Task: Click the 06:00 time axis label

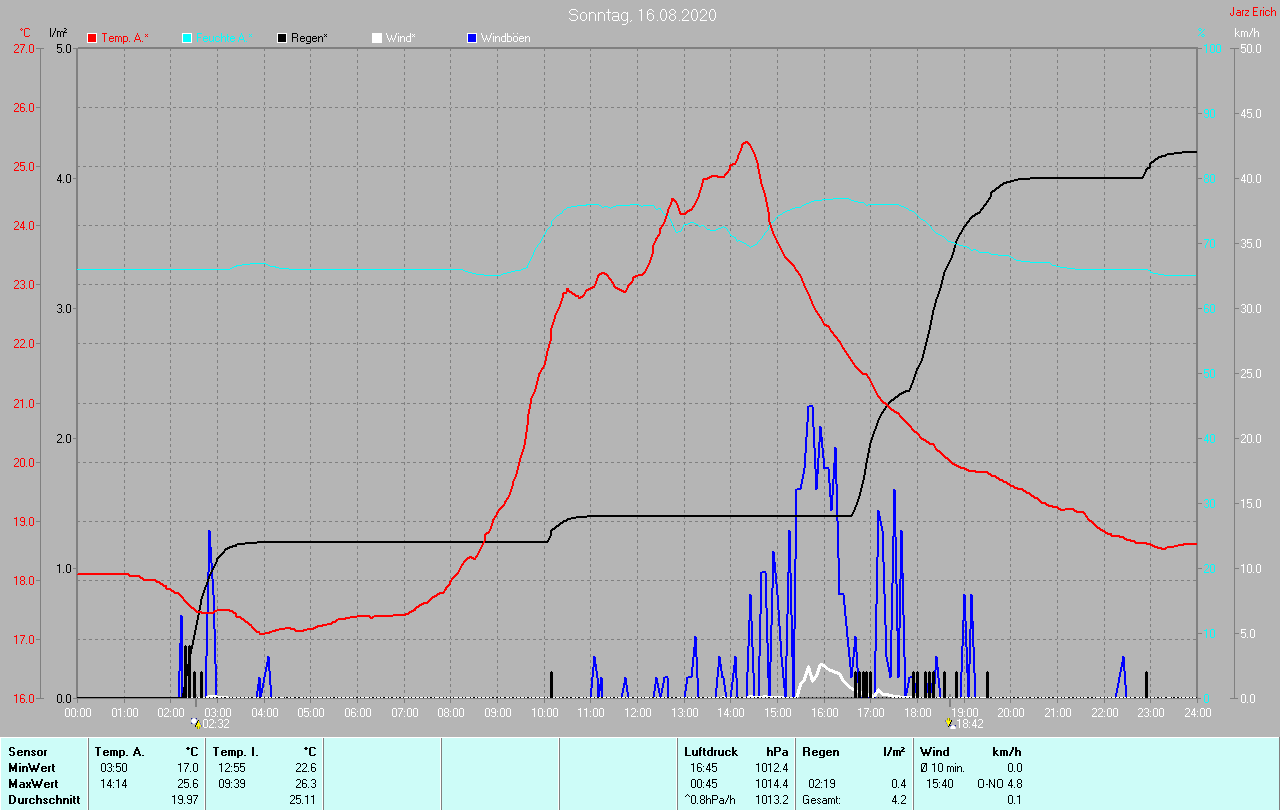Action: tap(357, 712)
